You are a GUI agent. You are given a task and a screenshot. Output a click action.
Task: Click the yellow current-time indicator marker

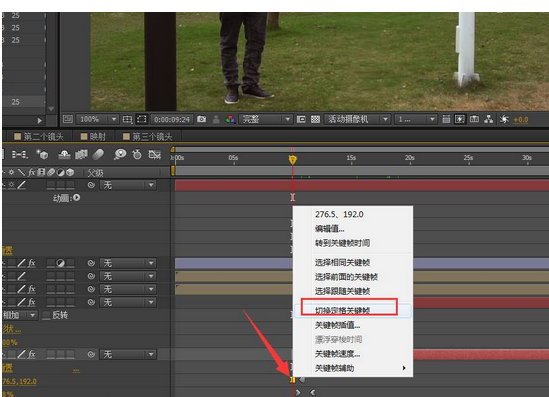[293, 160]
